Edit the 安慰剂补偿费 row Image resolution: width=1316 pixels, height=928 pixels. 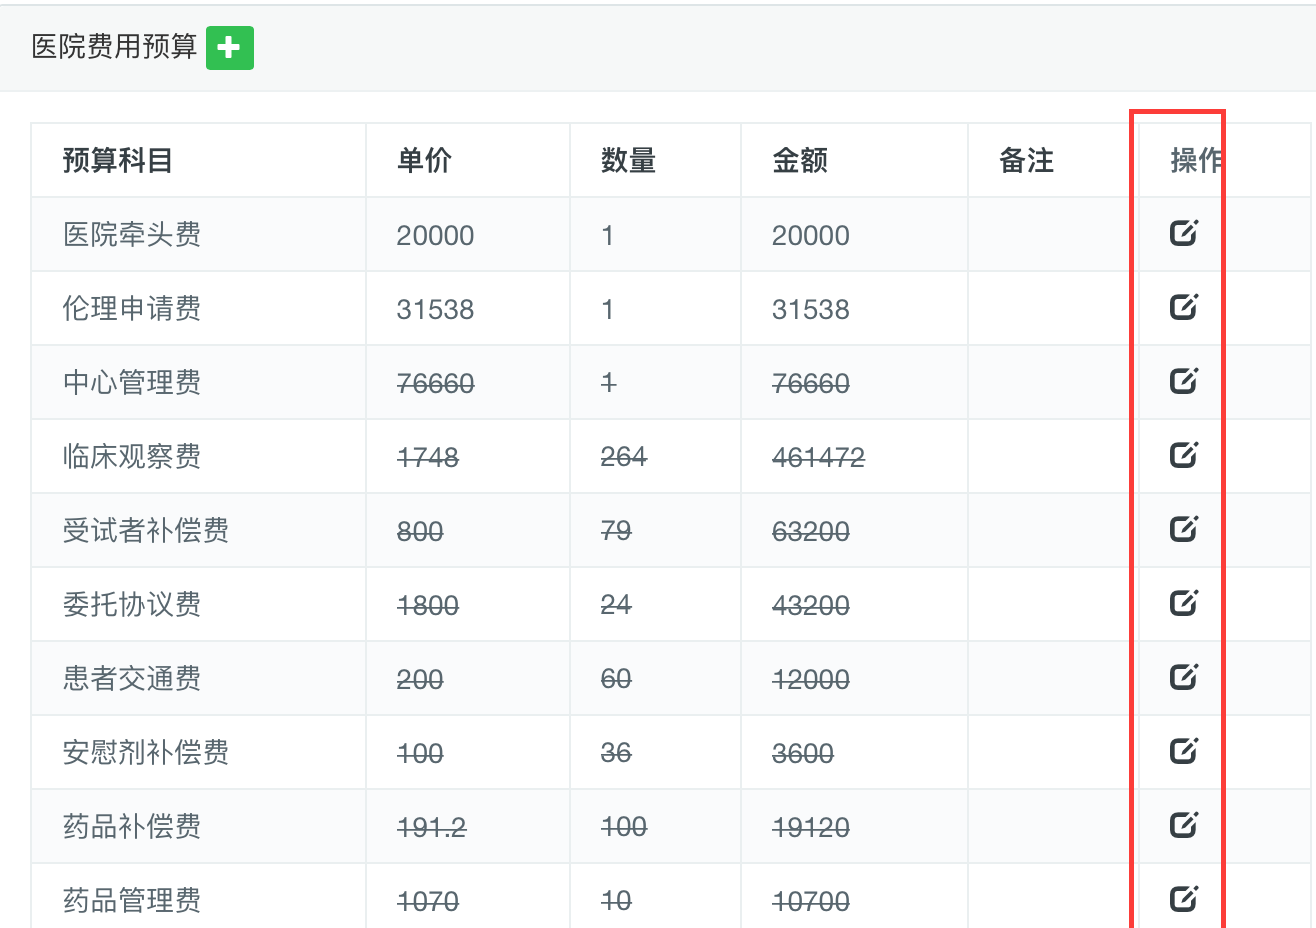(x=1184, y=750)
